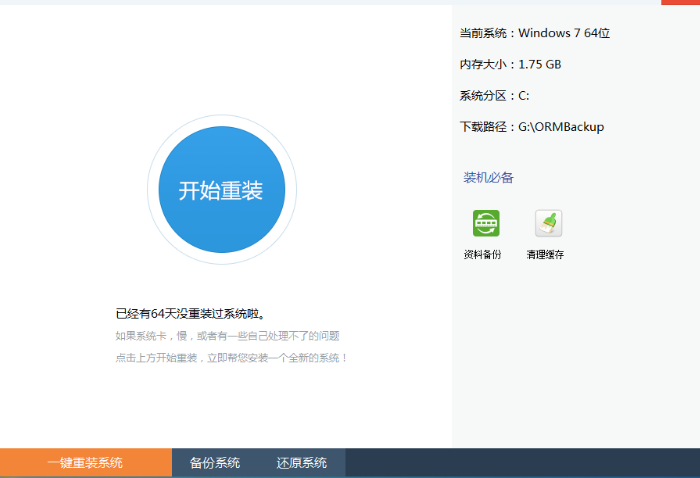The image size is (700, 478).
Task: Select the 清理缓存 text label
Action: pyautogui.click(x=545, y=255)
